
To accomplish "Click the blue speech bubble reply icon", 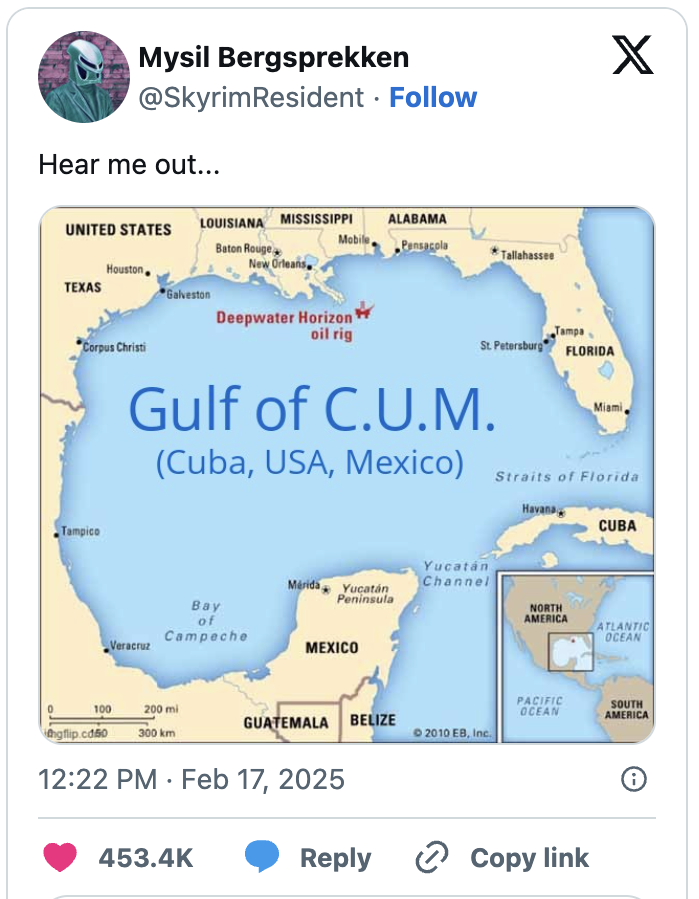I will [262, 858].
